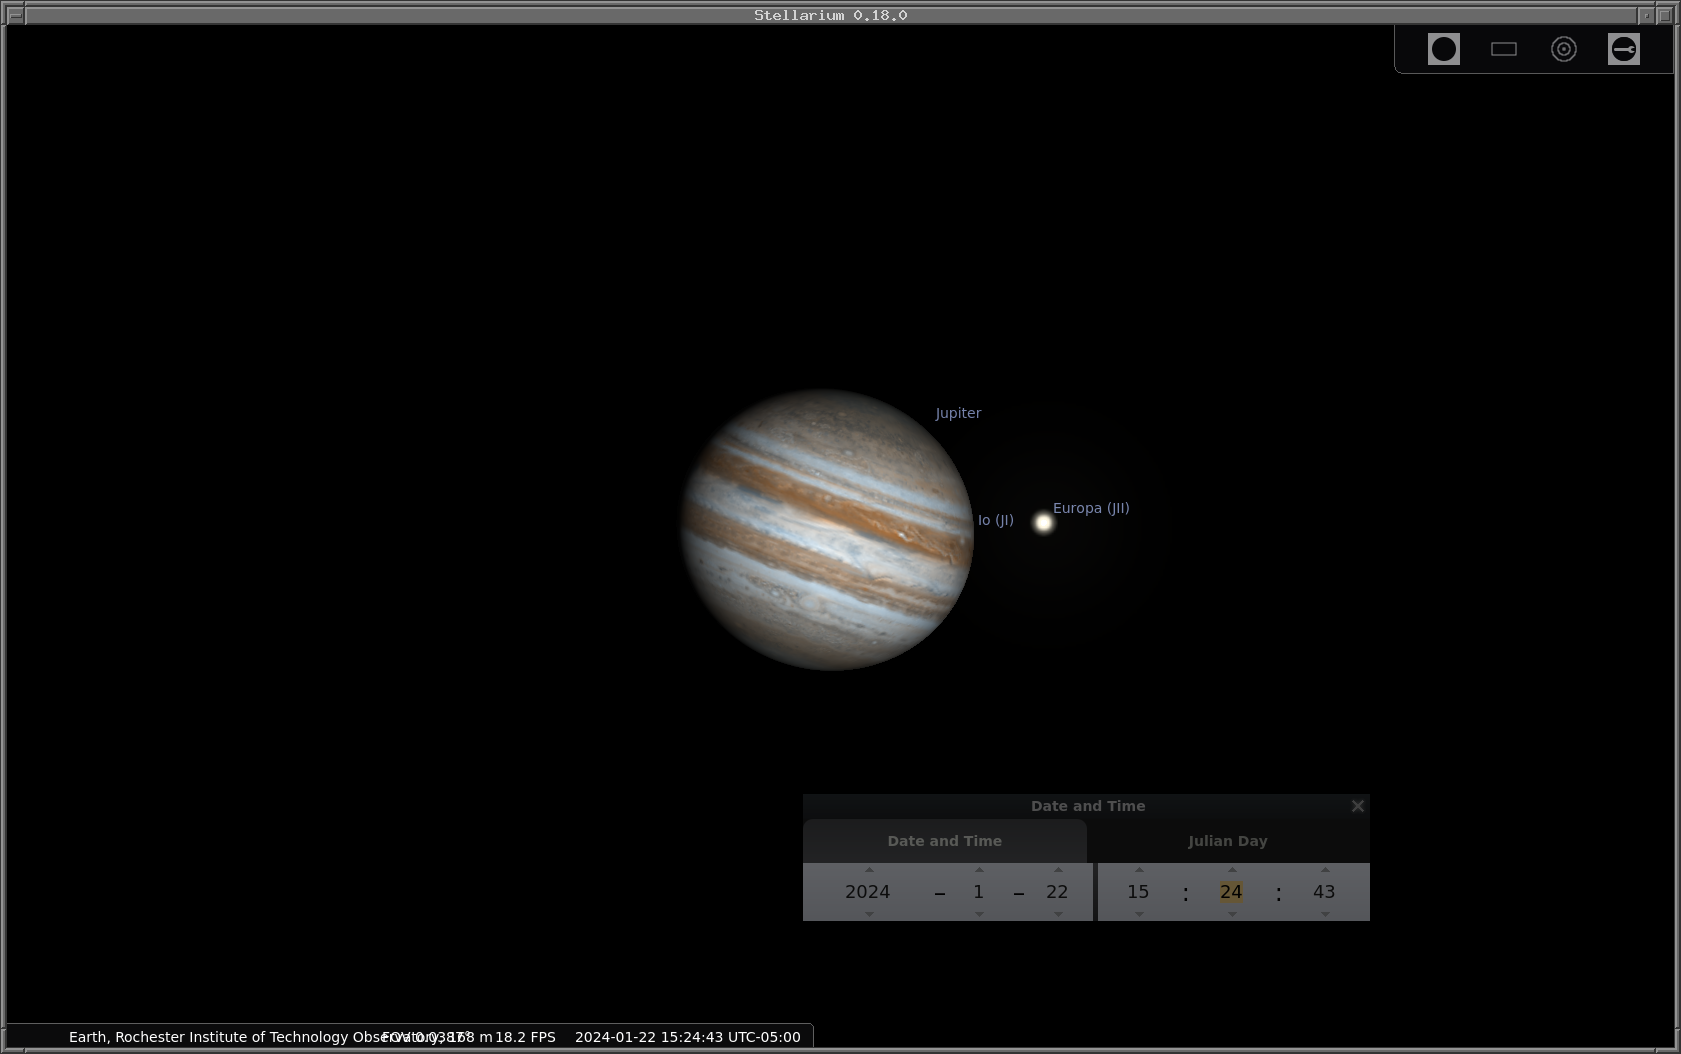
Task: Decrease the year with the down arrow
Action: point(868,914)
